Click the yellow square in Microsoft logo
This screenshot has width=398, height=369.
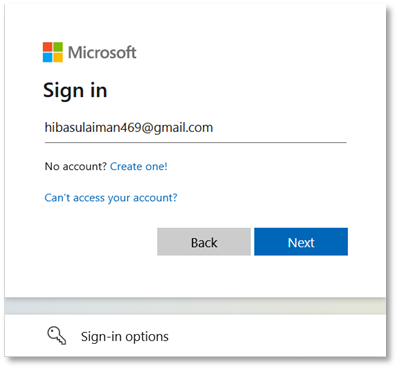tap(58, 58)
